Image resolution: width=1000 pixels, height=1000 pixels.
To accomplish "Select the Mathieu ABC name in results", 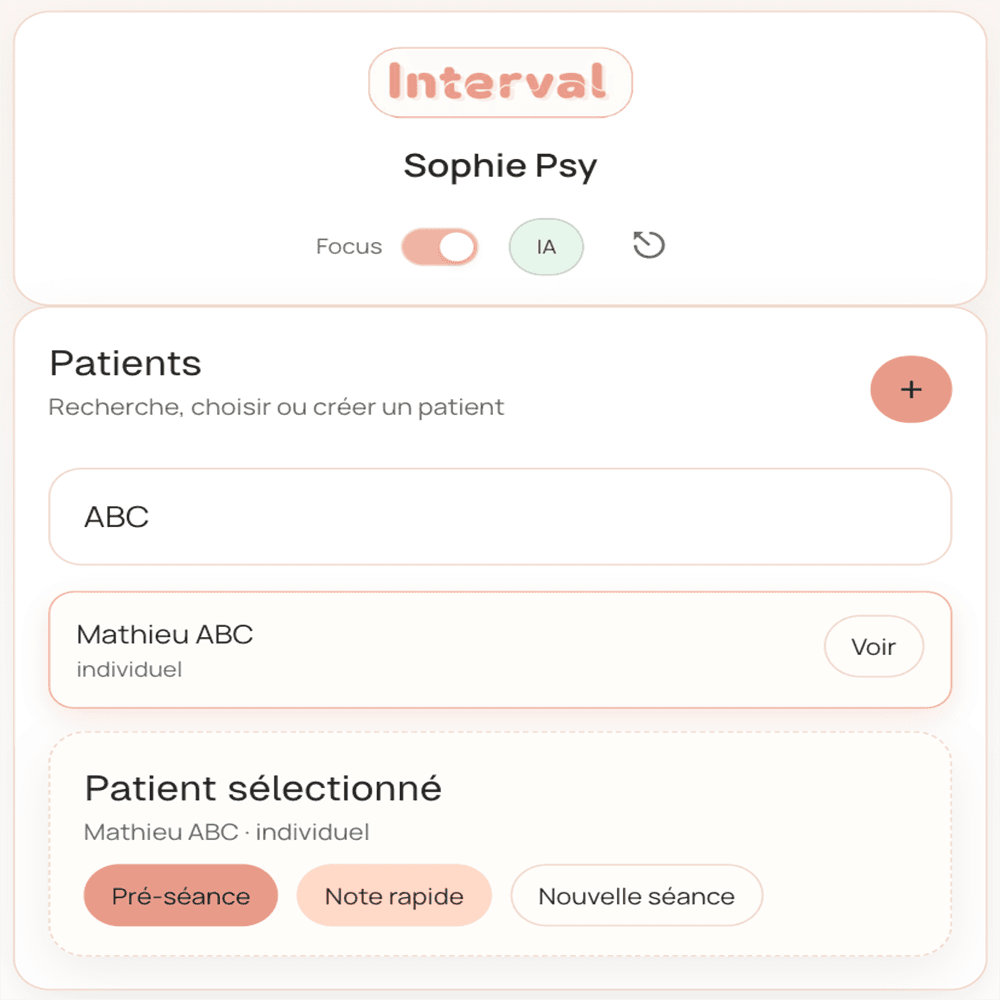I will 165,634.
